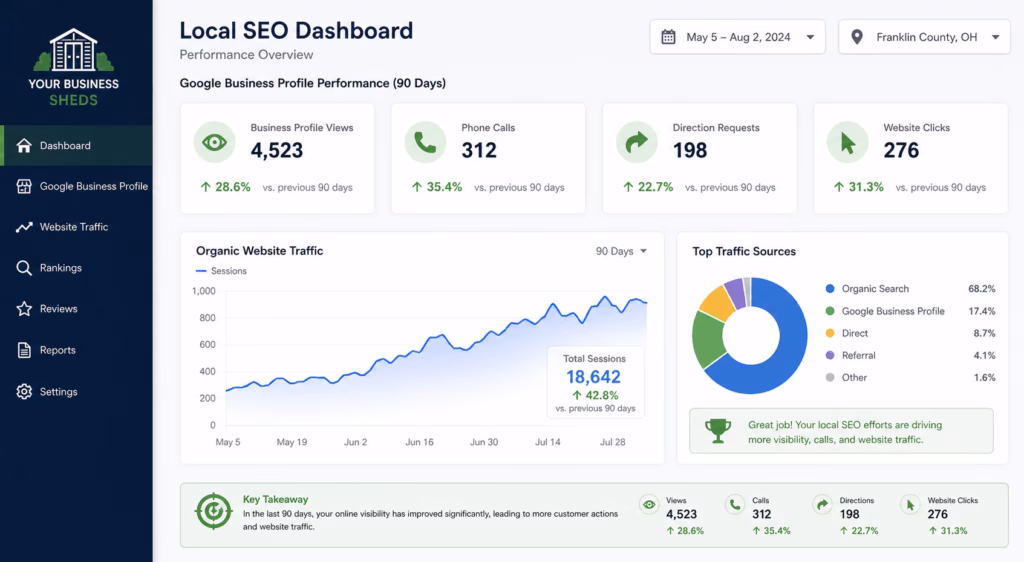The width and height of the screenshot is (1024, 562).
Task: Click the trophy icon in Great job banner
Action: pos(718,431)
